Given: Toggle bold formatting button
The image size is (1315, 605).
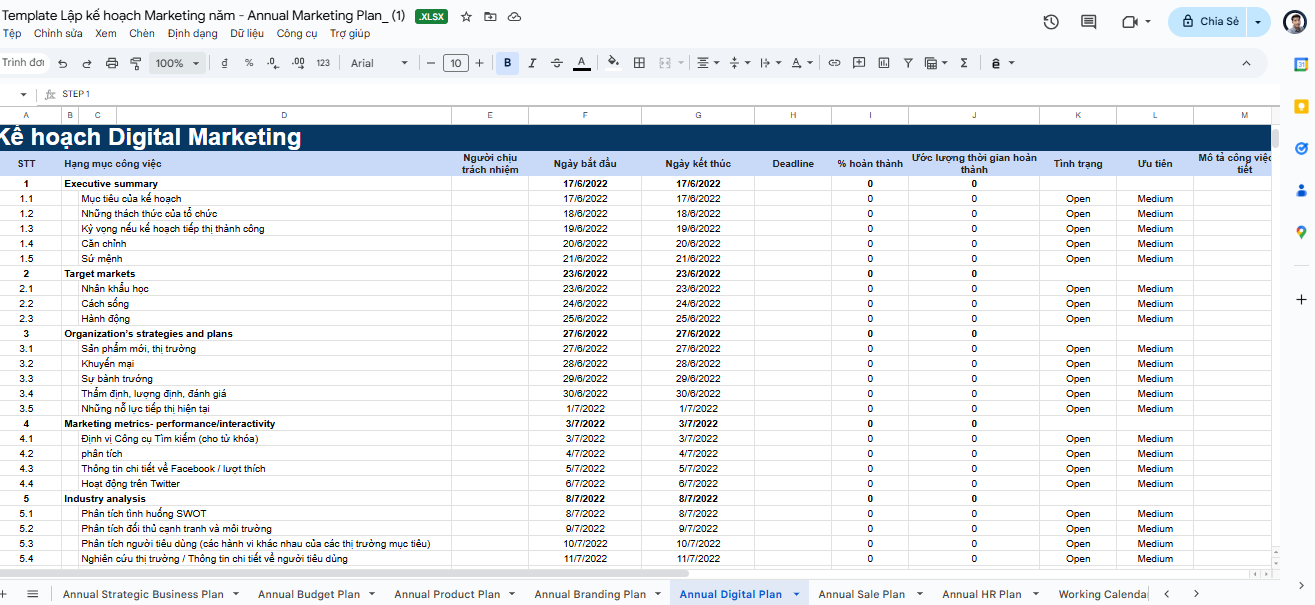Looking at the screenshot, I should [508, 63].
